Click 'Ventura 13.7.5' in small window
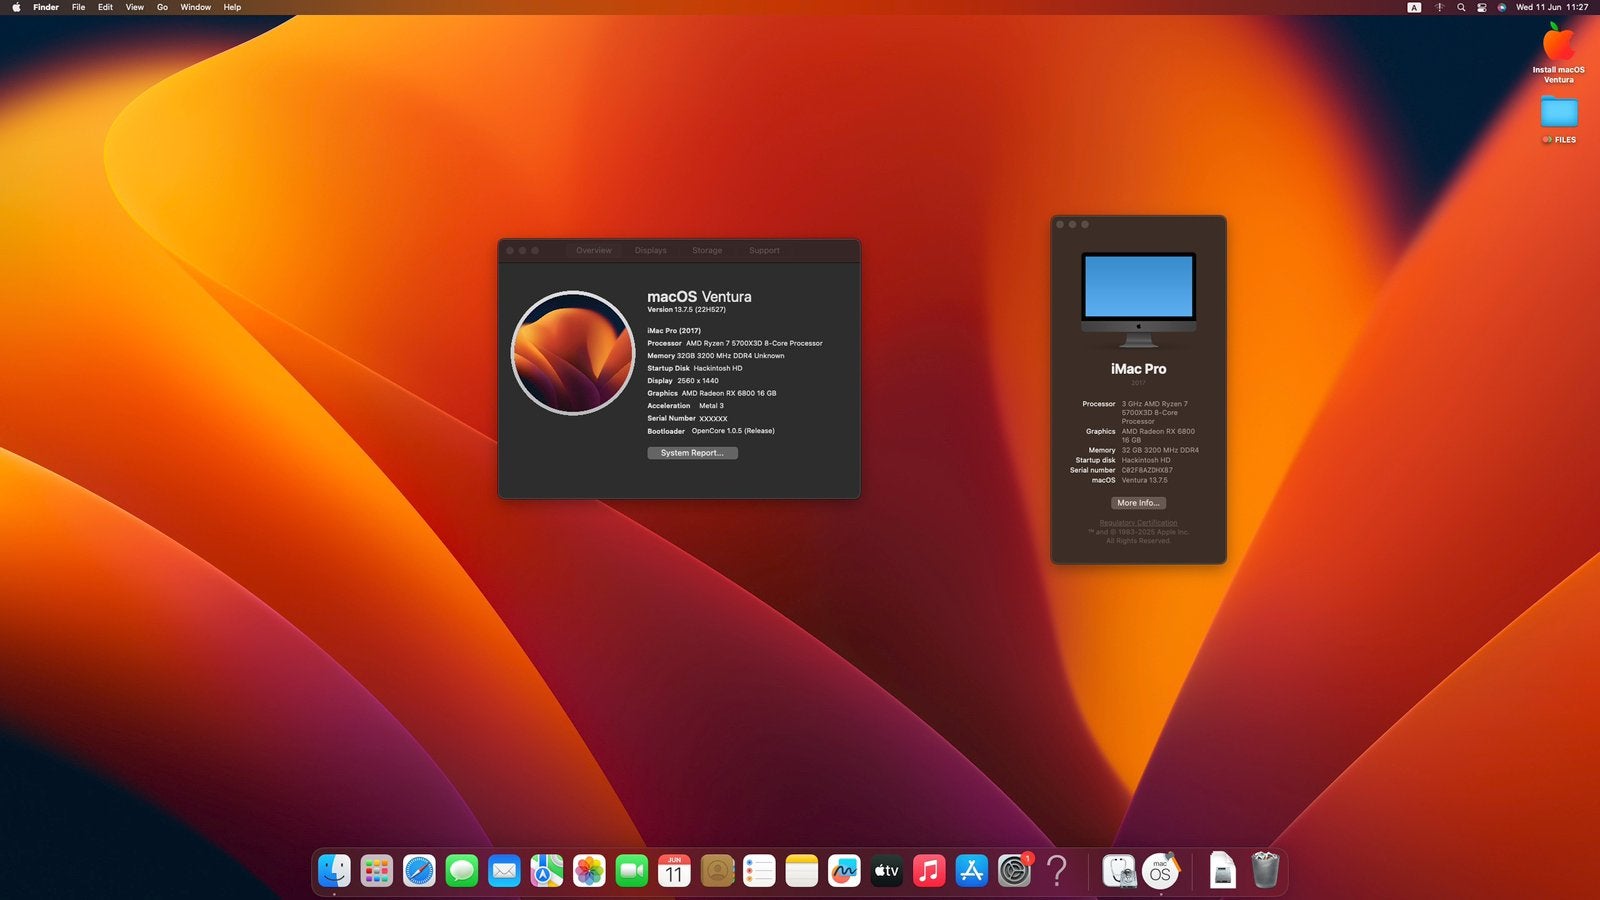The image size is (1600, 900). [x=1144, y=480]
